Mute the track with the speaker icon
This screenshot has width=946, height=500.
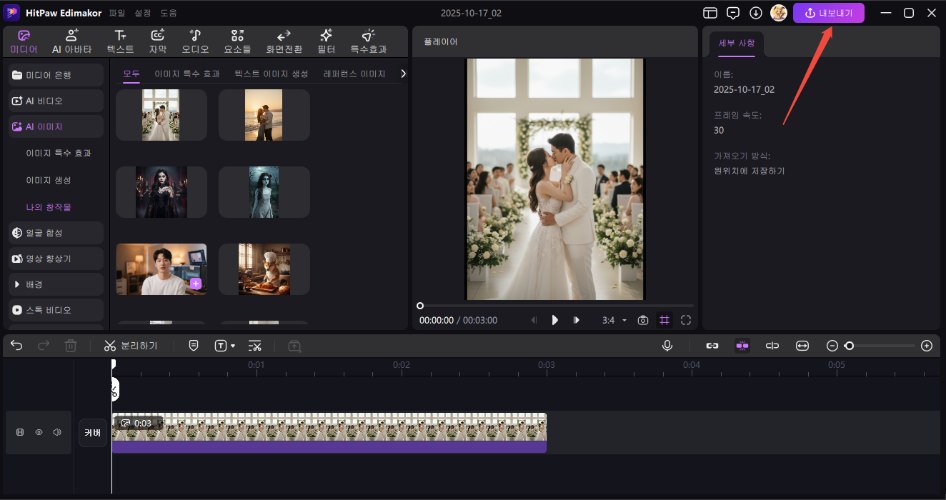click(57, 432)
